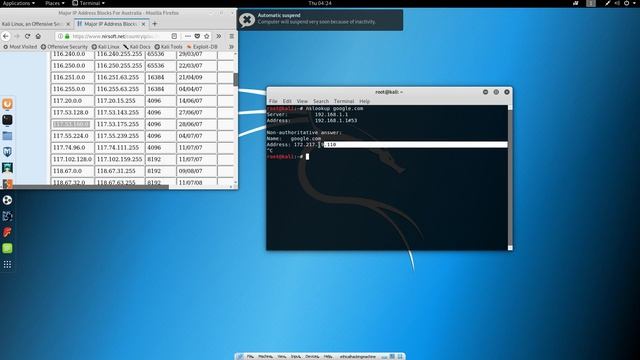This screenshot has width=640, height=360.
Task: Open the Terminal app menu in top bar
Action: 89,3
